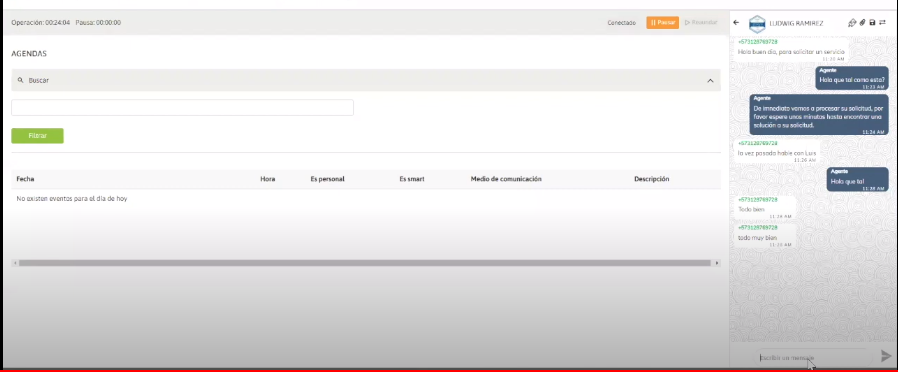Viewport: 898px width, 372px height.
Task: Attach a file with the paperclip icon
Action: [862, 23]
